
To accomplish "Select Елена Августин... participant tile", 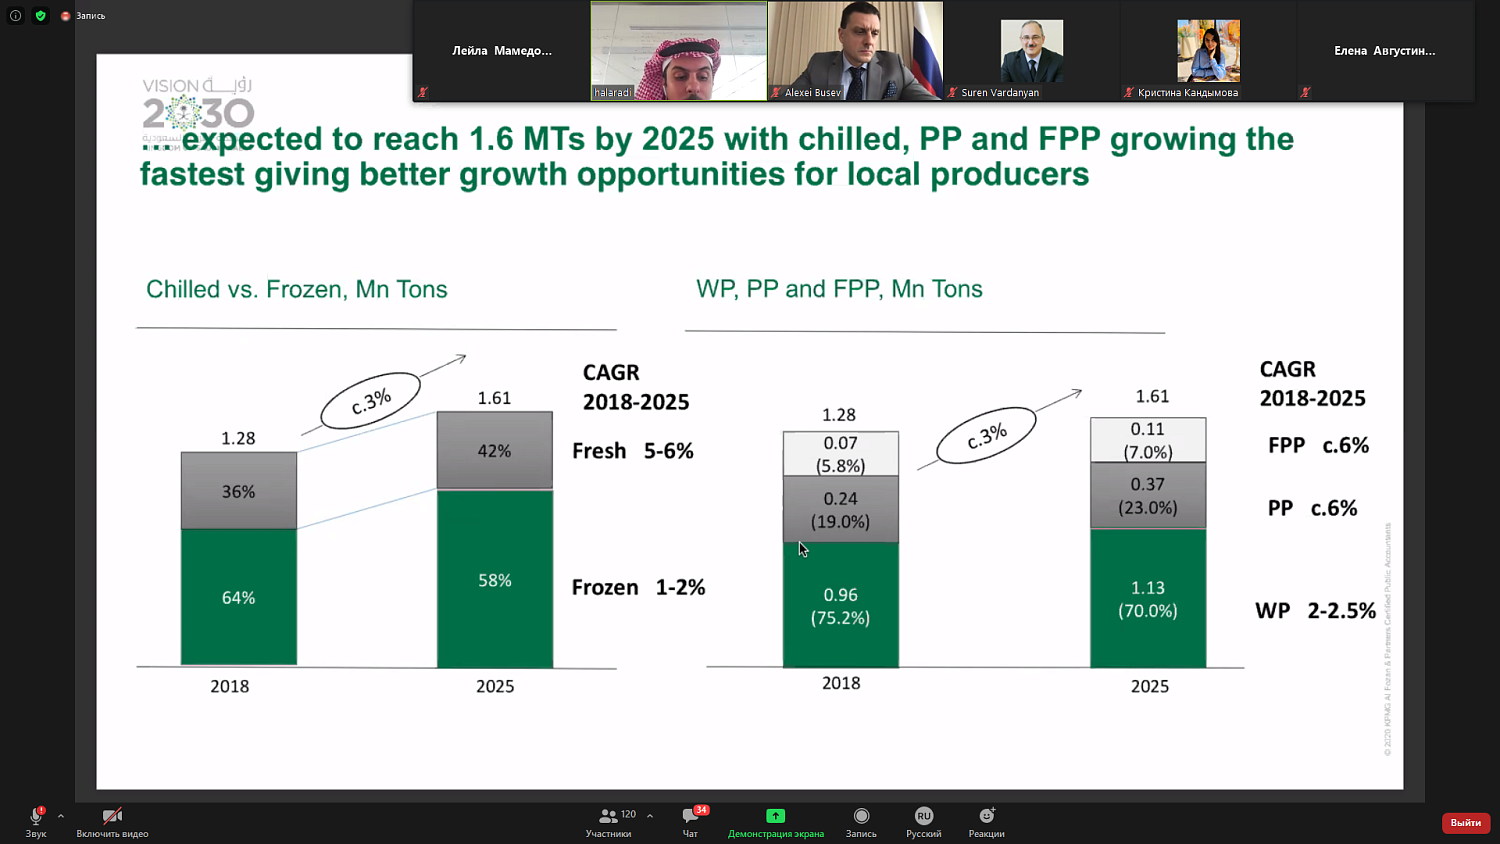I will coord(1385,51).
